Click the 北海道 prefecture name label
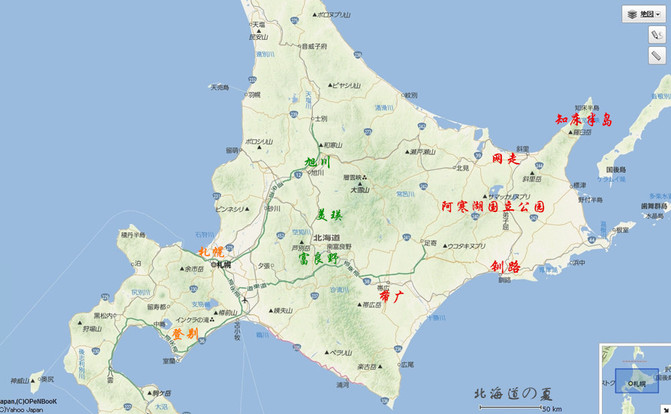Viewport: 671px width, 414px height. click(327, 238)
